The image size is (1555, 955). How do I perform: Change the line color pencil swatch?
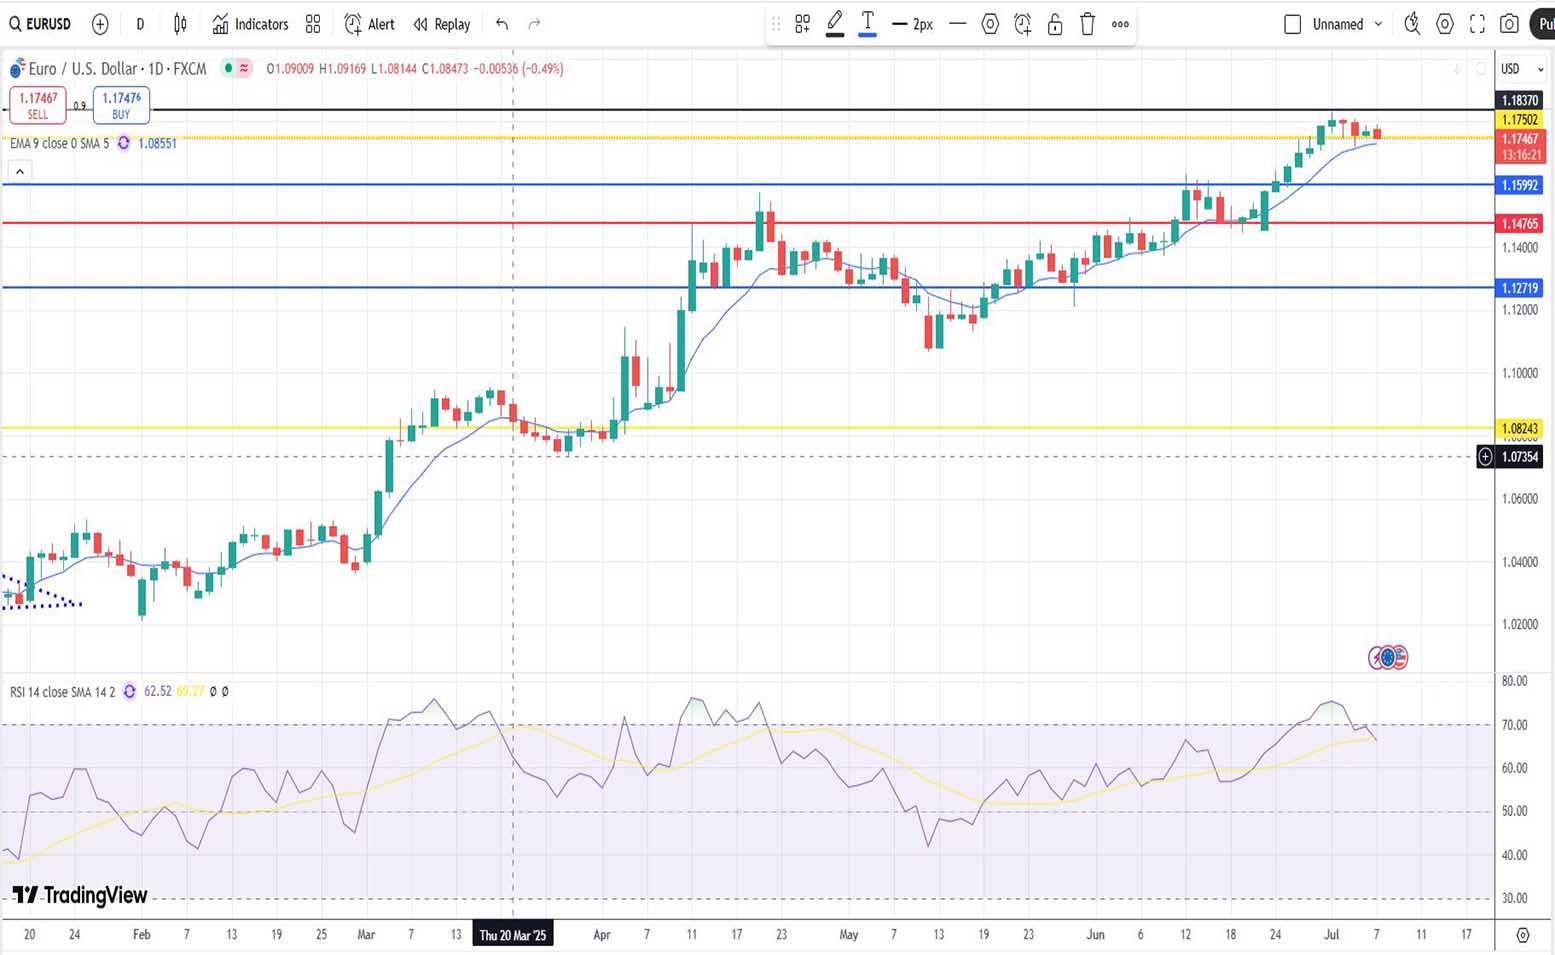point(835,24)
